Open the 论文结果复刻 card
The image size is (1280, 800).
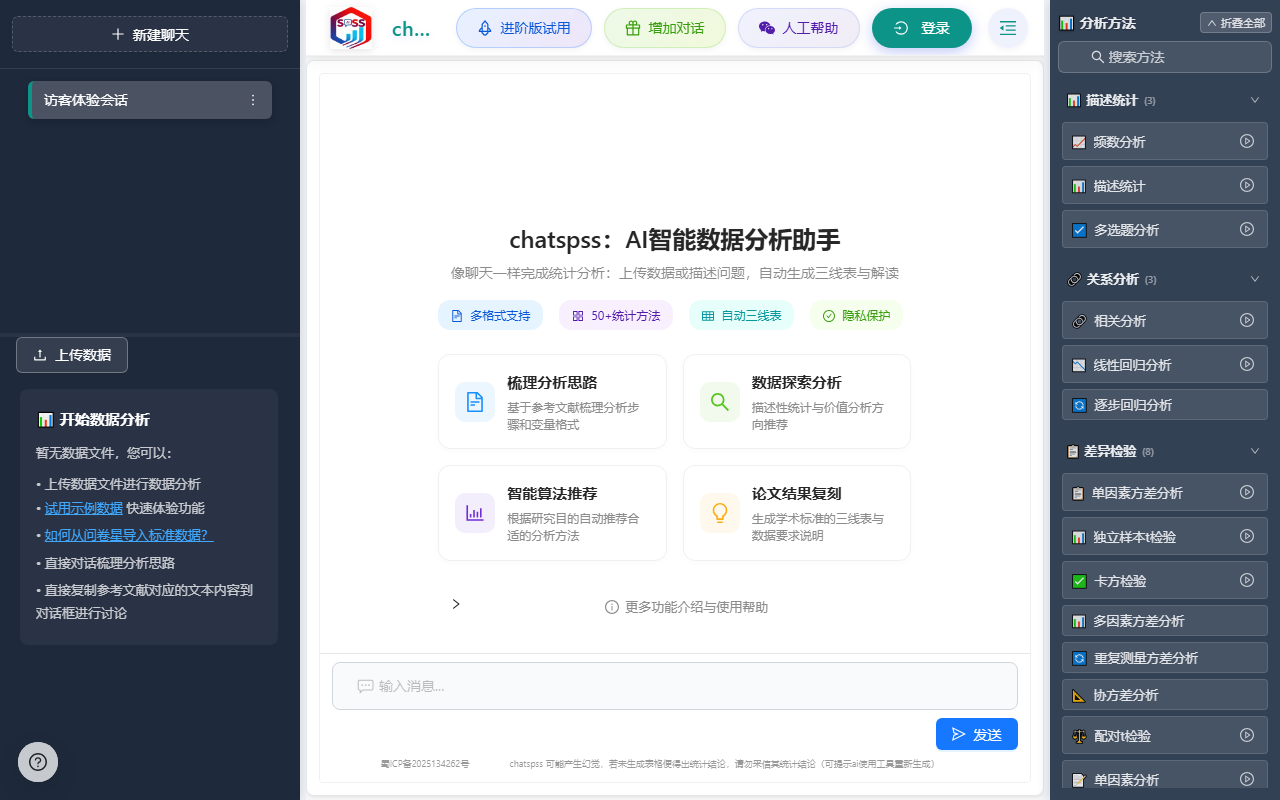tap(797, 513)
